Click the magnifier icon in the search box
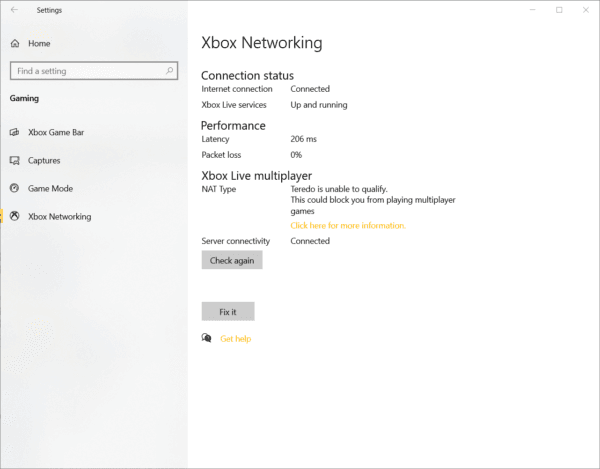Image resolution: width=600 pixels, height=469 pixels. tap(171, 71)
